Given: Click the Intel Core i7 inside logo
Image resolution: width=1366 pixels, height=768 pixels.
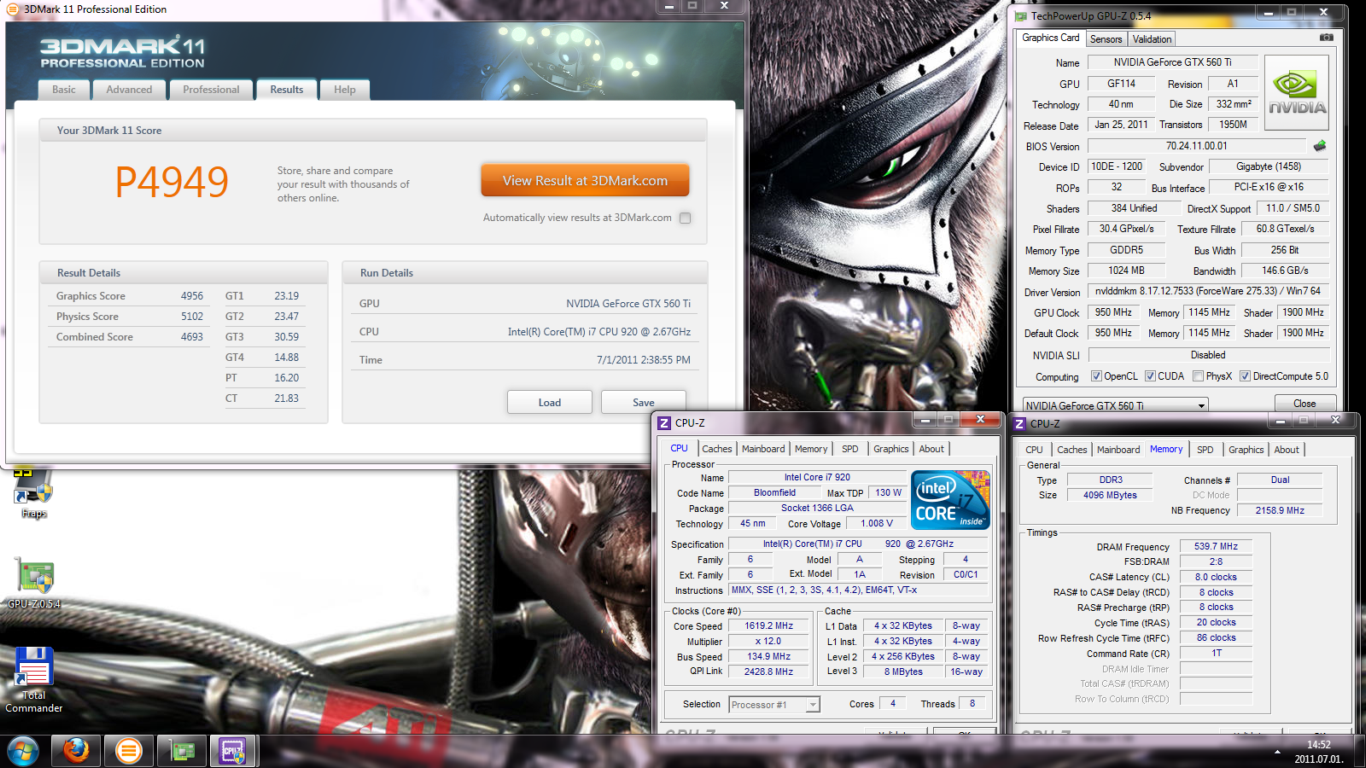Looking at the screenshot, I should 950,499.
